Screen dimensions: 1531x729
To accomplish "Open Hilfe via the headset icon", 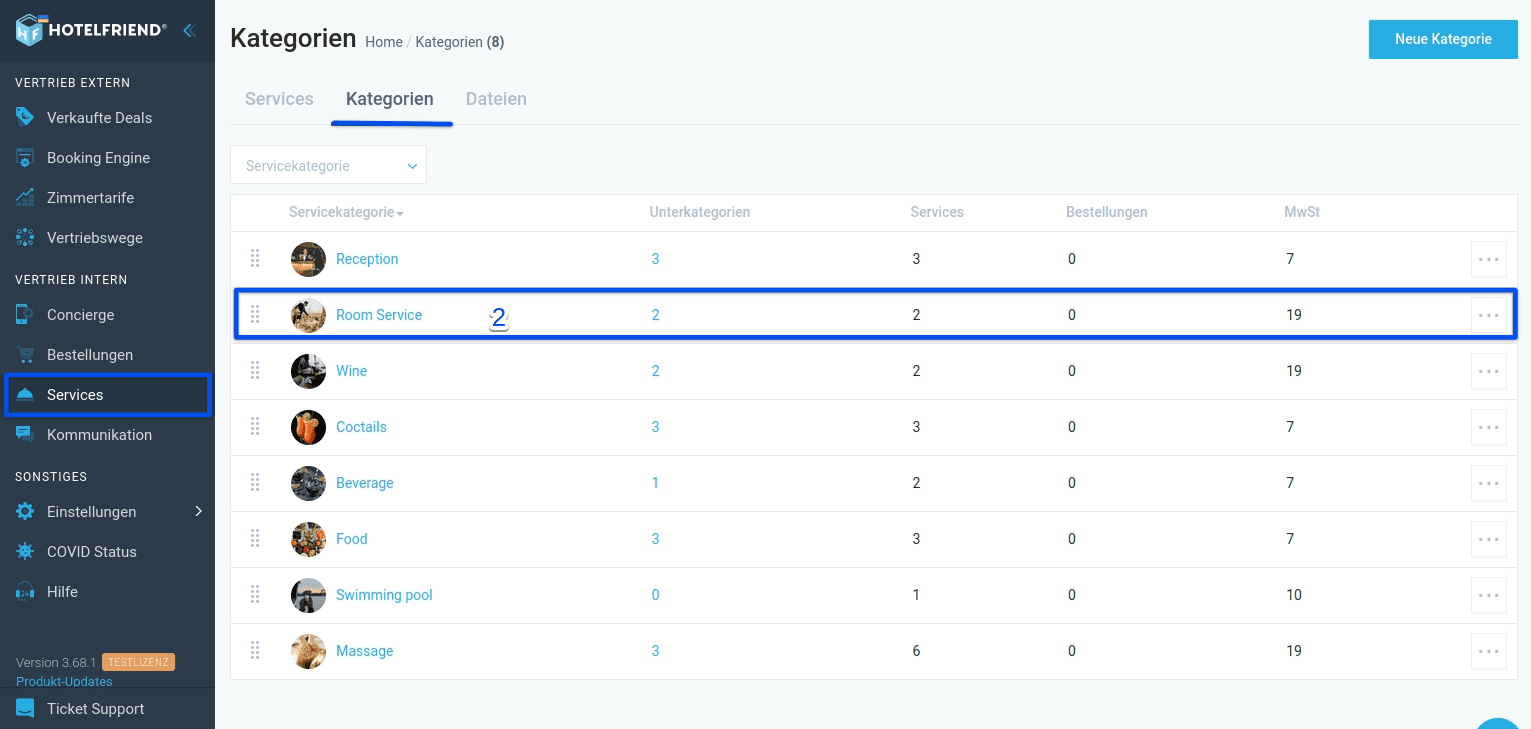I will (24, 591).
